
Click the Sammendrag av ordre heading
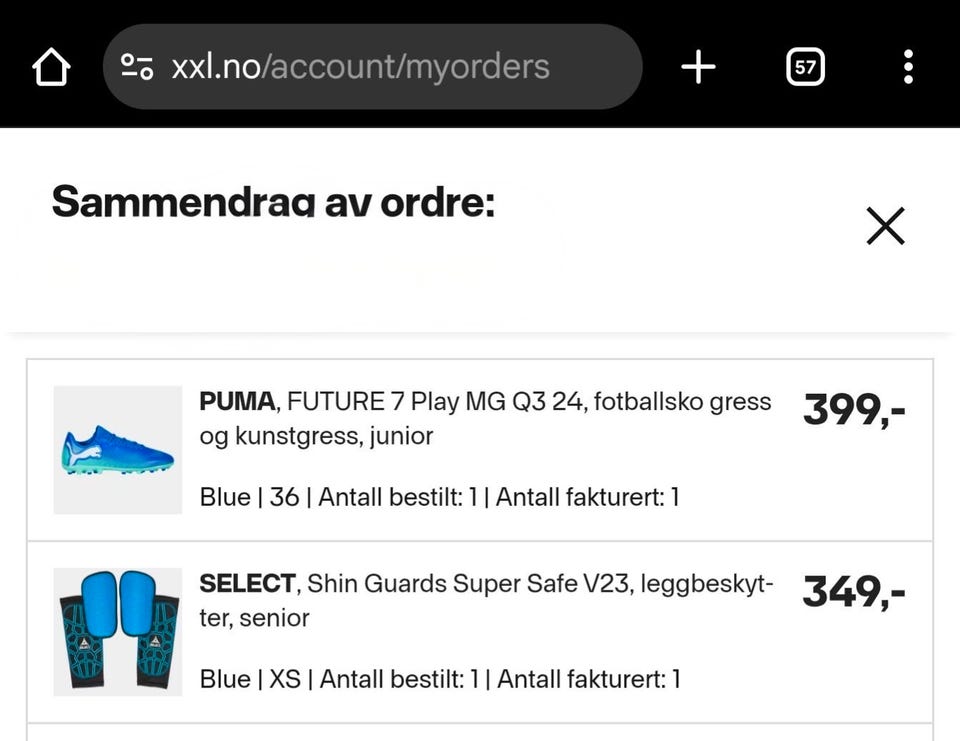(273, 202)
